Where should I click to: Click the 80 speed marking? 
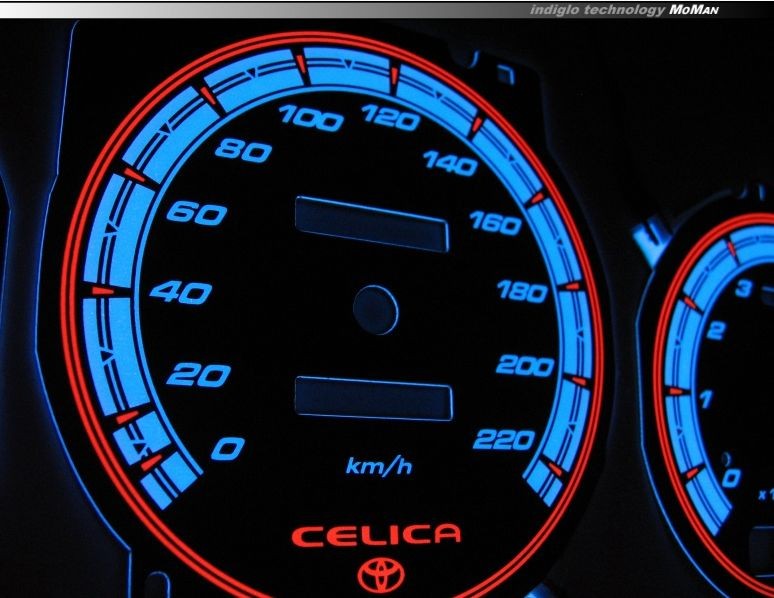click(x=243, y=150)
